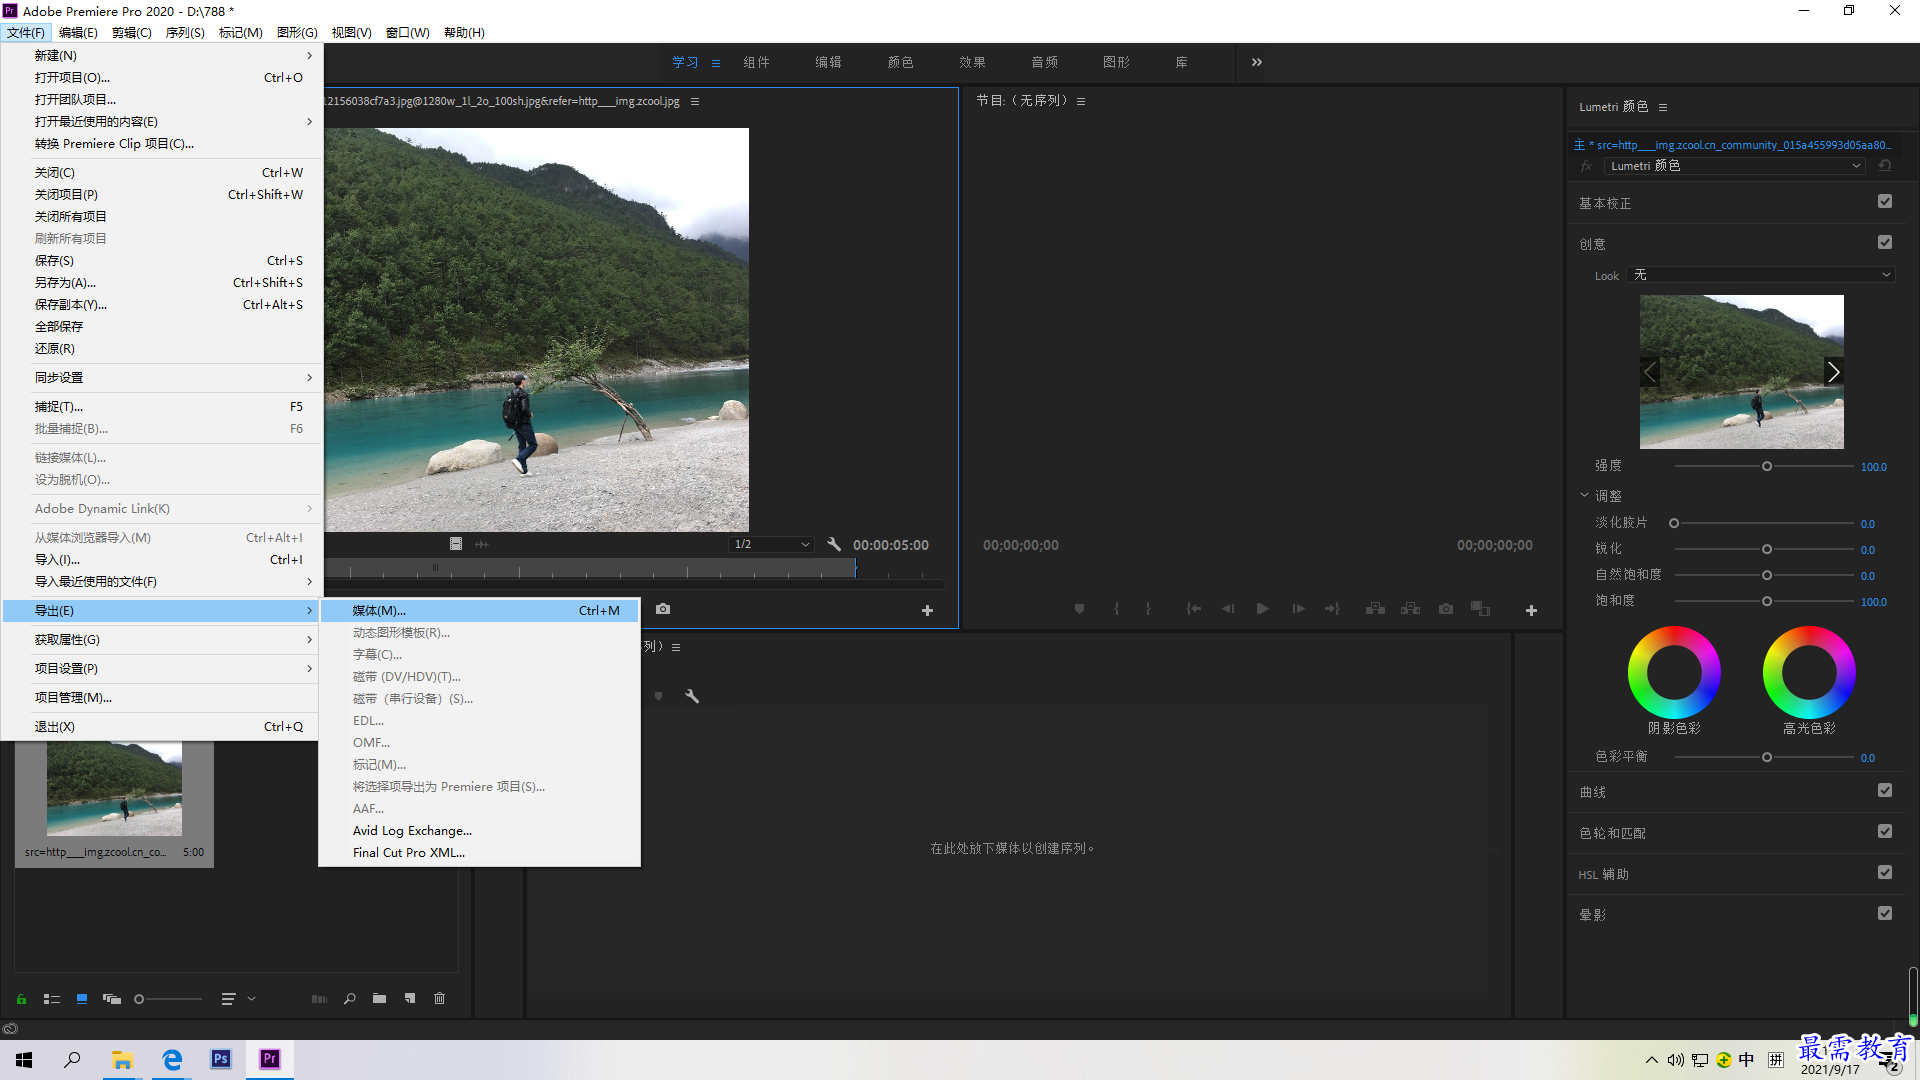Switch project panel to freeform view

112,999
